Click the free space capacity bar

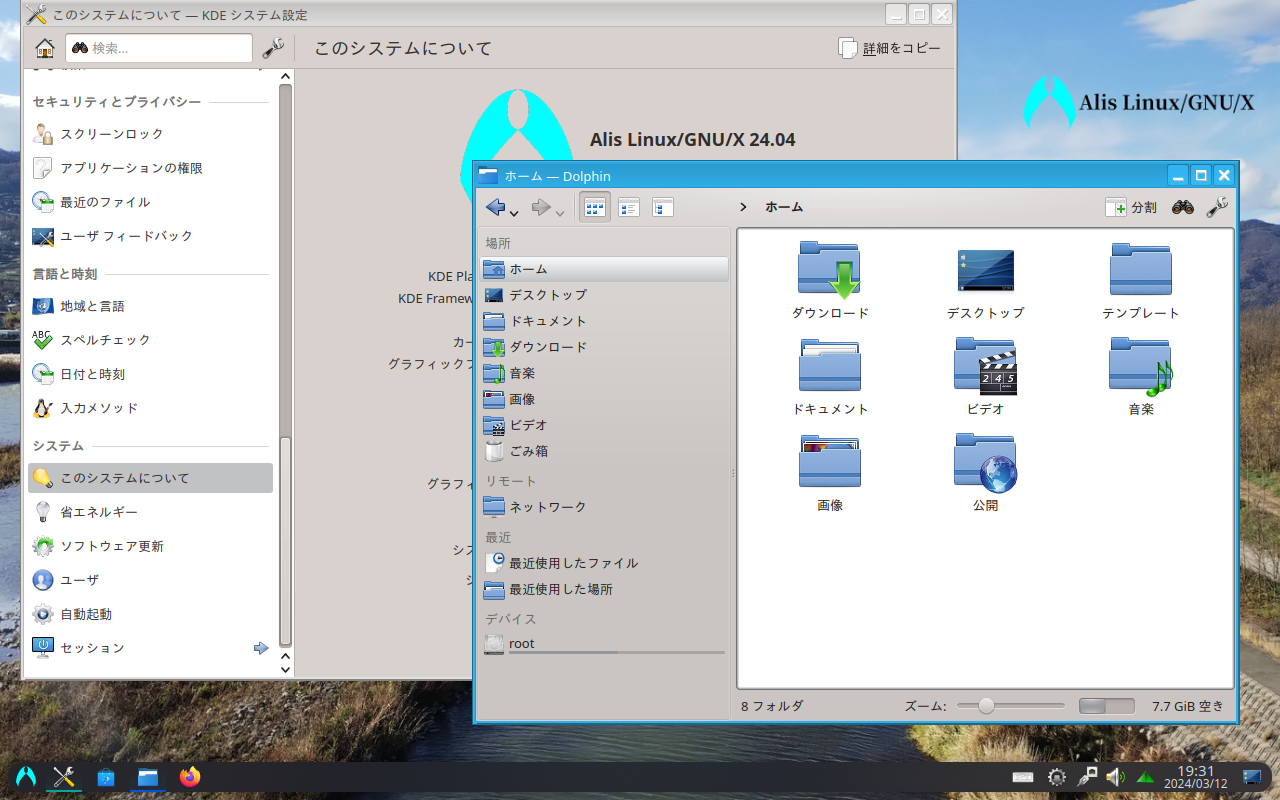(x=1107, y=706)
